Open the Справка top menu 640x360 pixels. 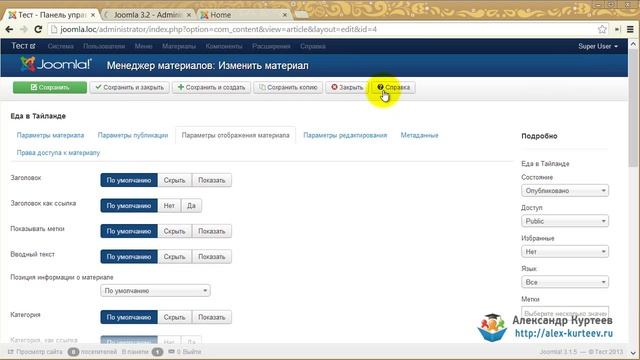pos(313,47)
